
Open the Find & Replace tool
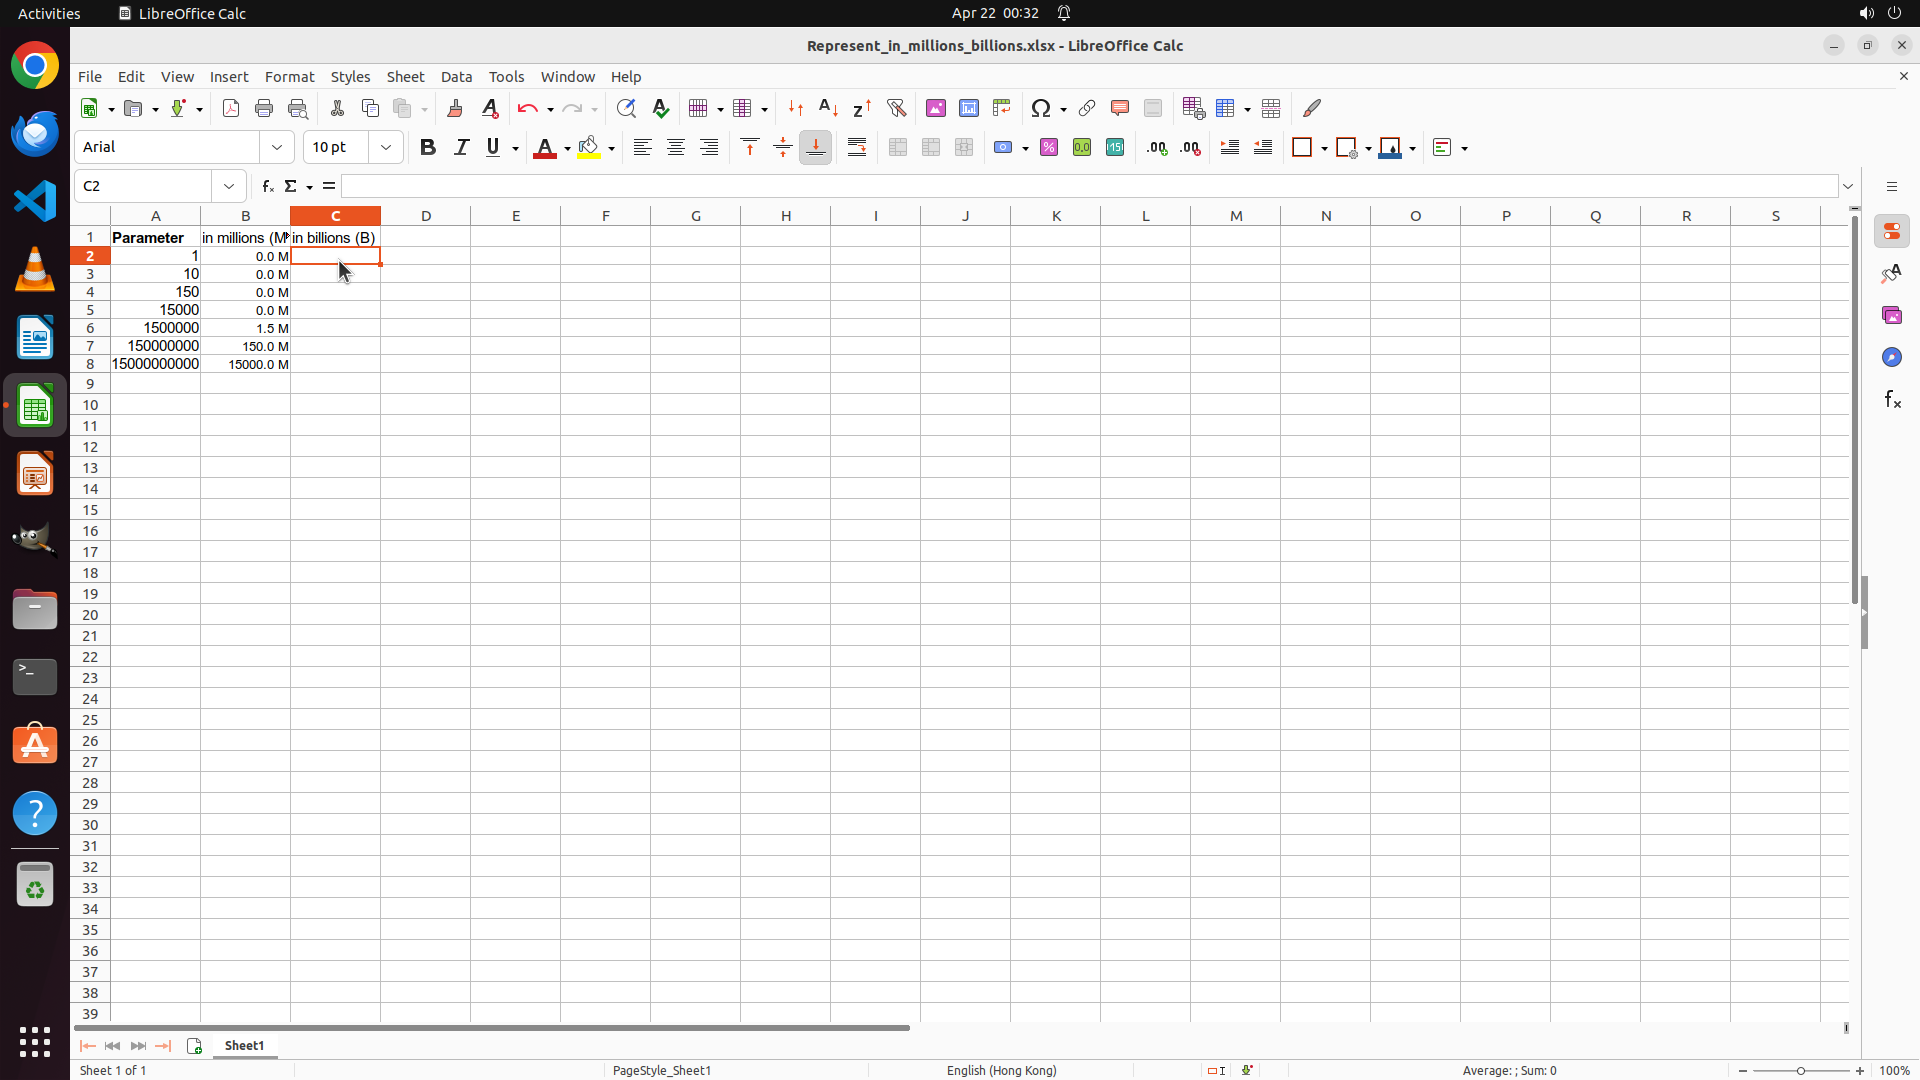[626, 108]
